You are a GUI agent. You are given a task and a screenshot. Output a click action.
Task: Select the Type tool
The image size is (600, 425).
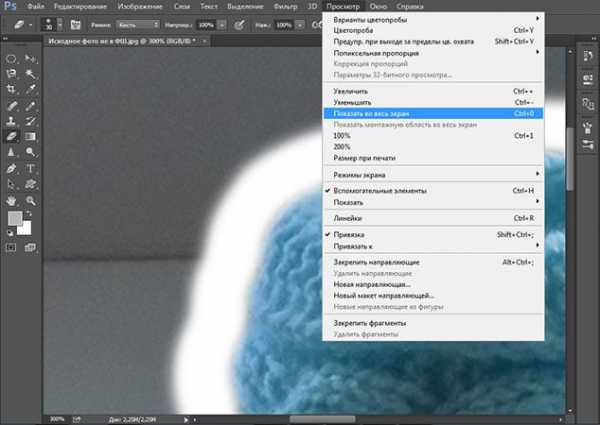(31, 168)
